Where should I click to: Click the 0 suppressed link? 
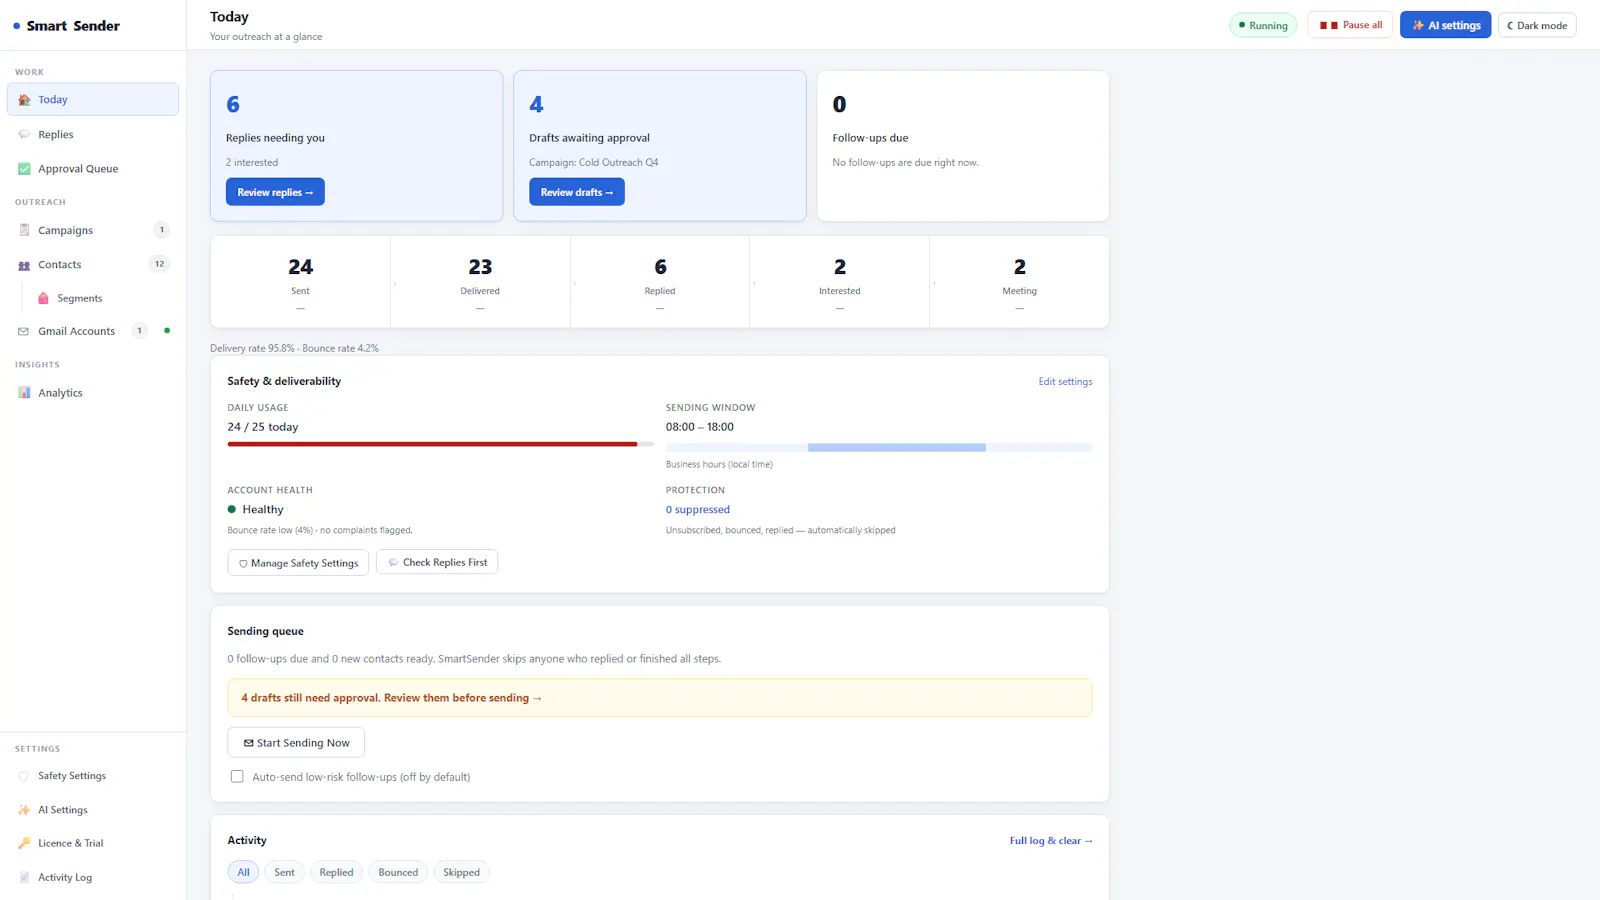point(698,510)
